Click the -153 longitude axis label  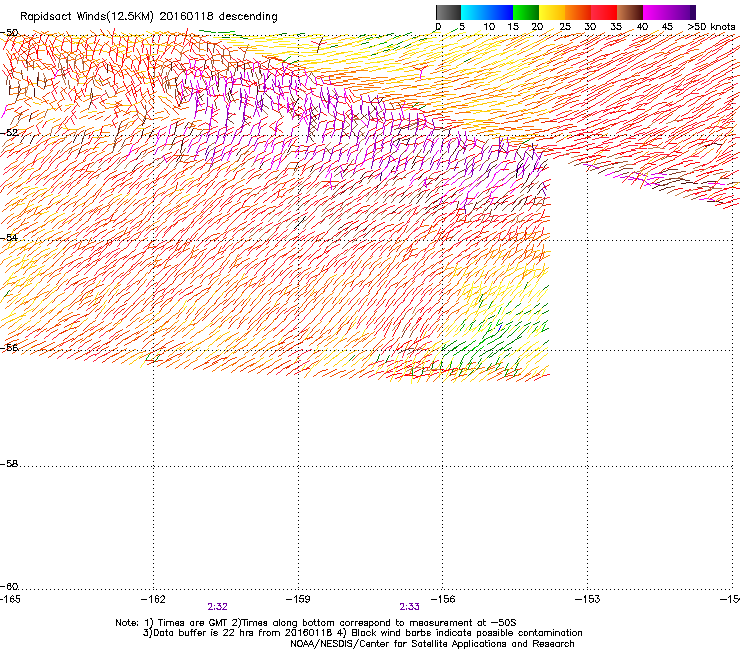click(x=588, y=599)
